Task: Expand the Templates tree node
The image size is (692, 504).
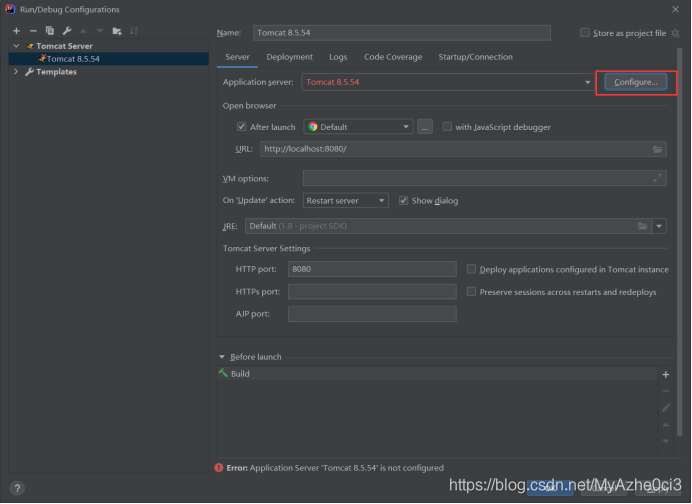Action: tap(15, 72)
